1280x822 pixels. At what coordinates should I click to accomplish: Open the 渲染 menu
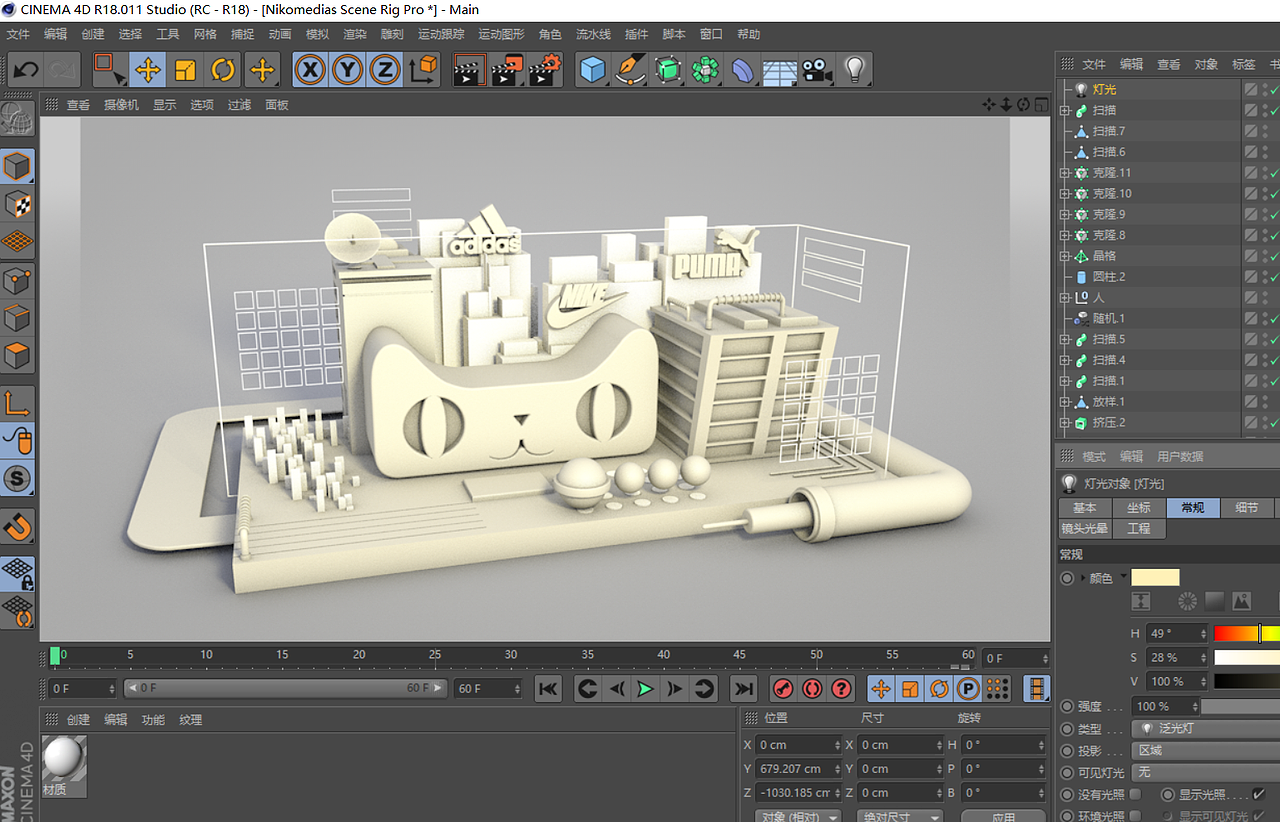355,34
